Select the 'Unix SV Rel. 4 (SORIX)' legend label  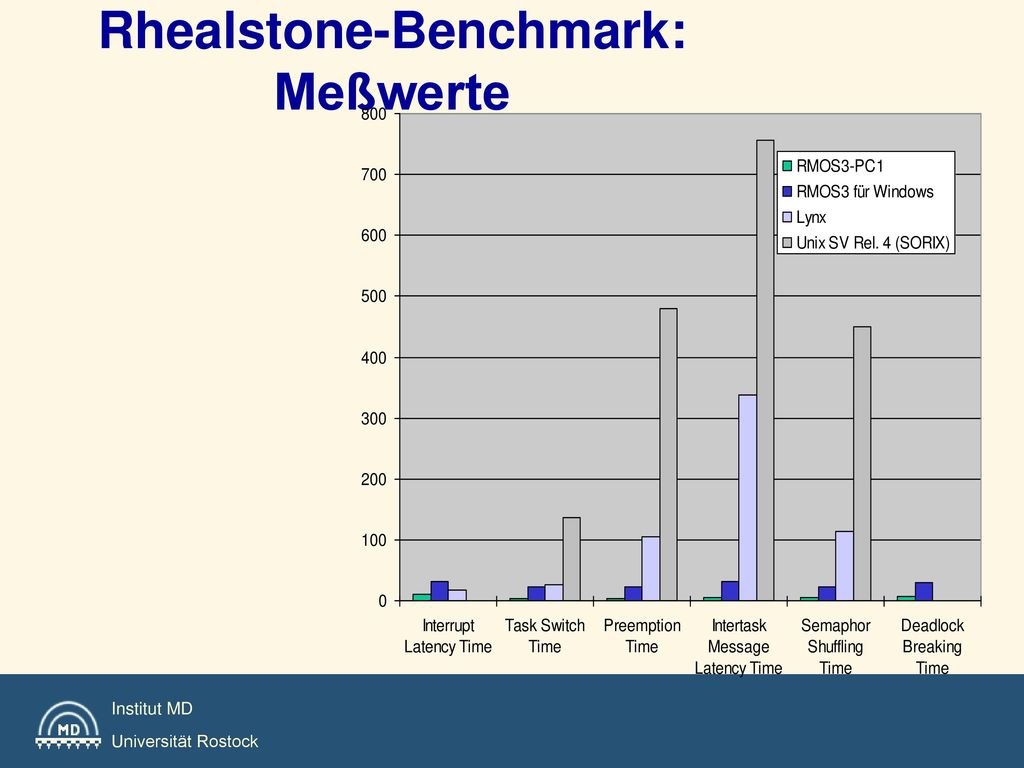(x=872, y=243)
